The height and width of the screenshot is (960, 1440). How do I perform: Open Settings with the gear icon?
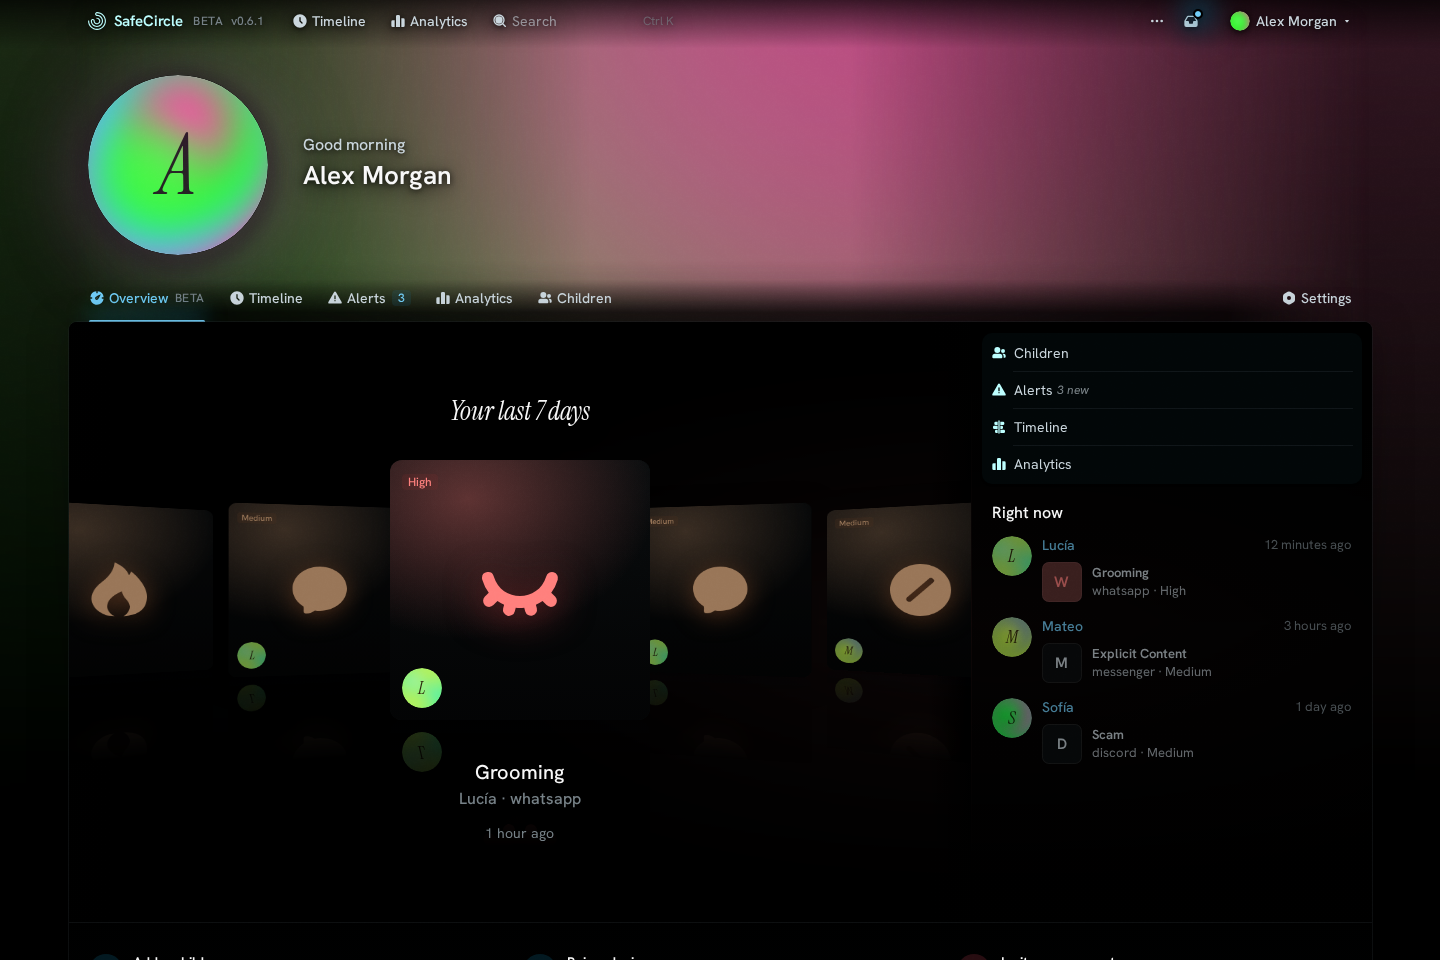[1317, 298]
